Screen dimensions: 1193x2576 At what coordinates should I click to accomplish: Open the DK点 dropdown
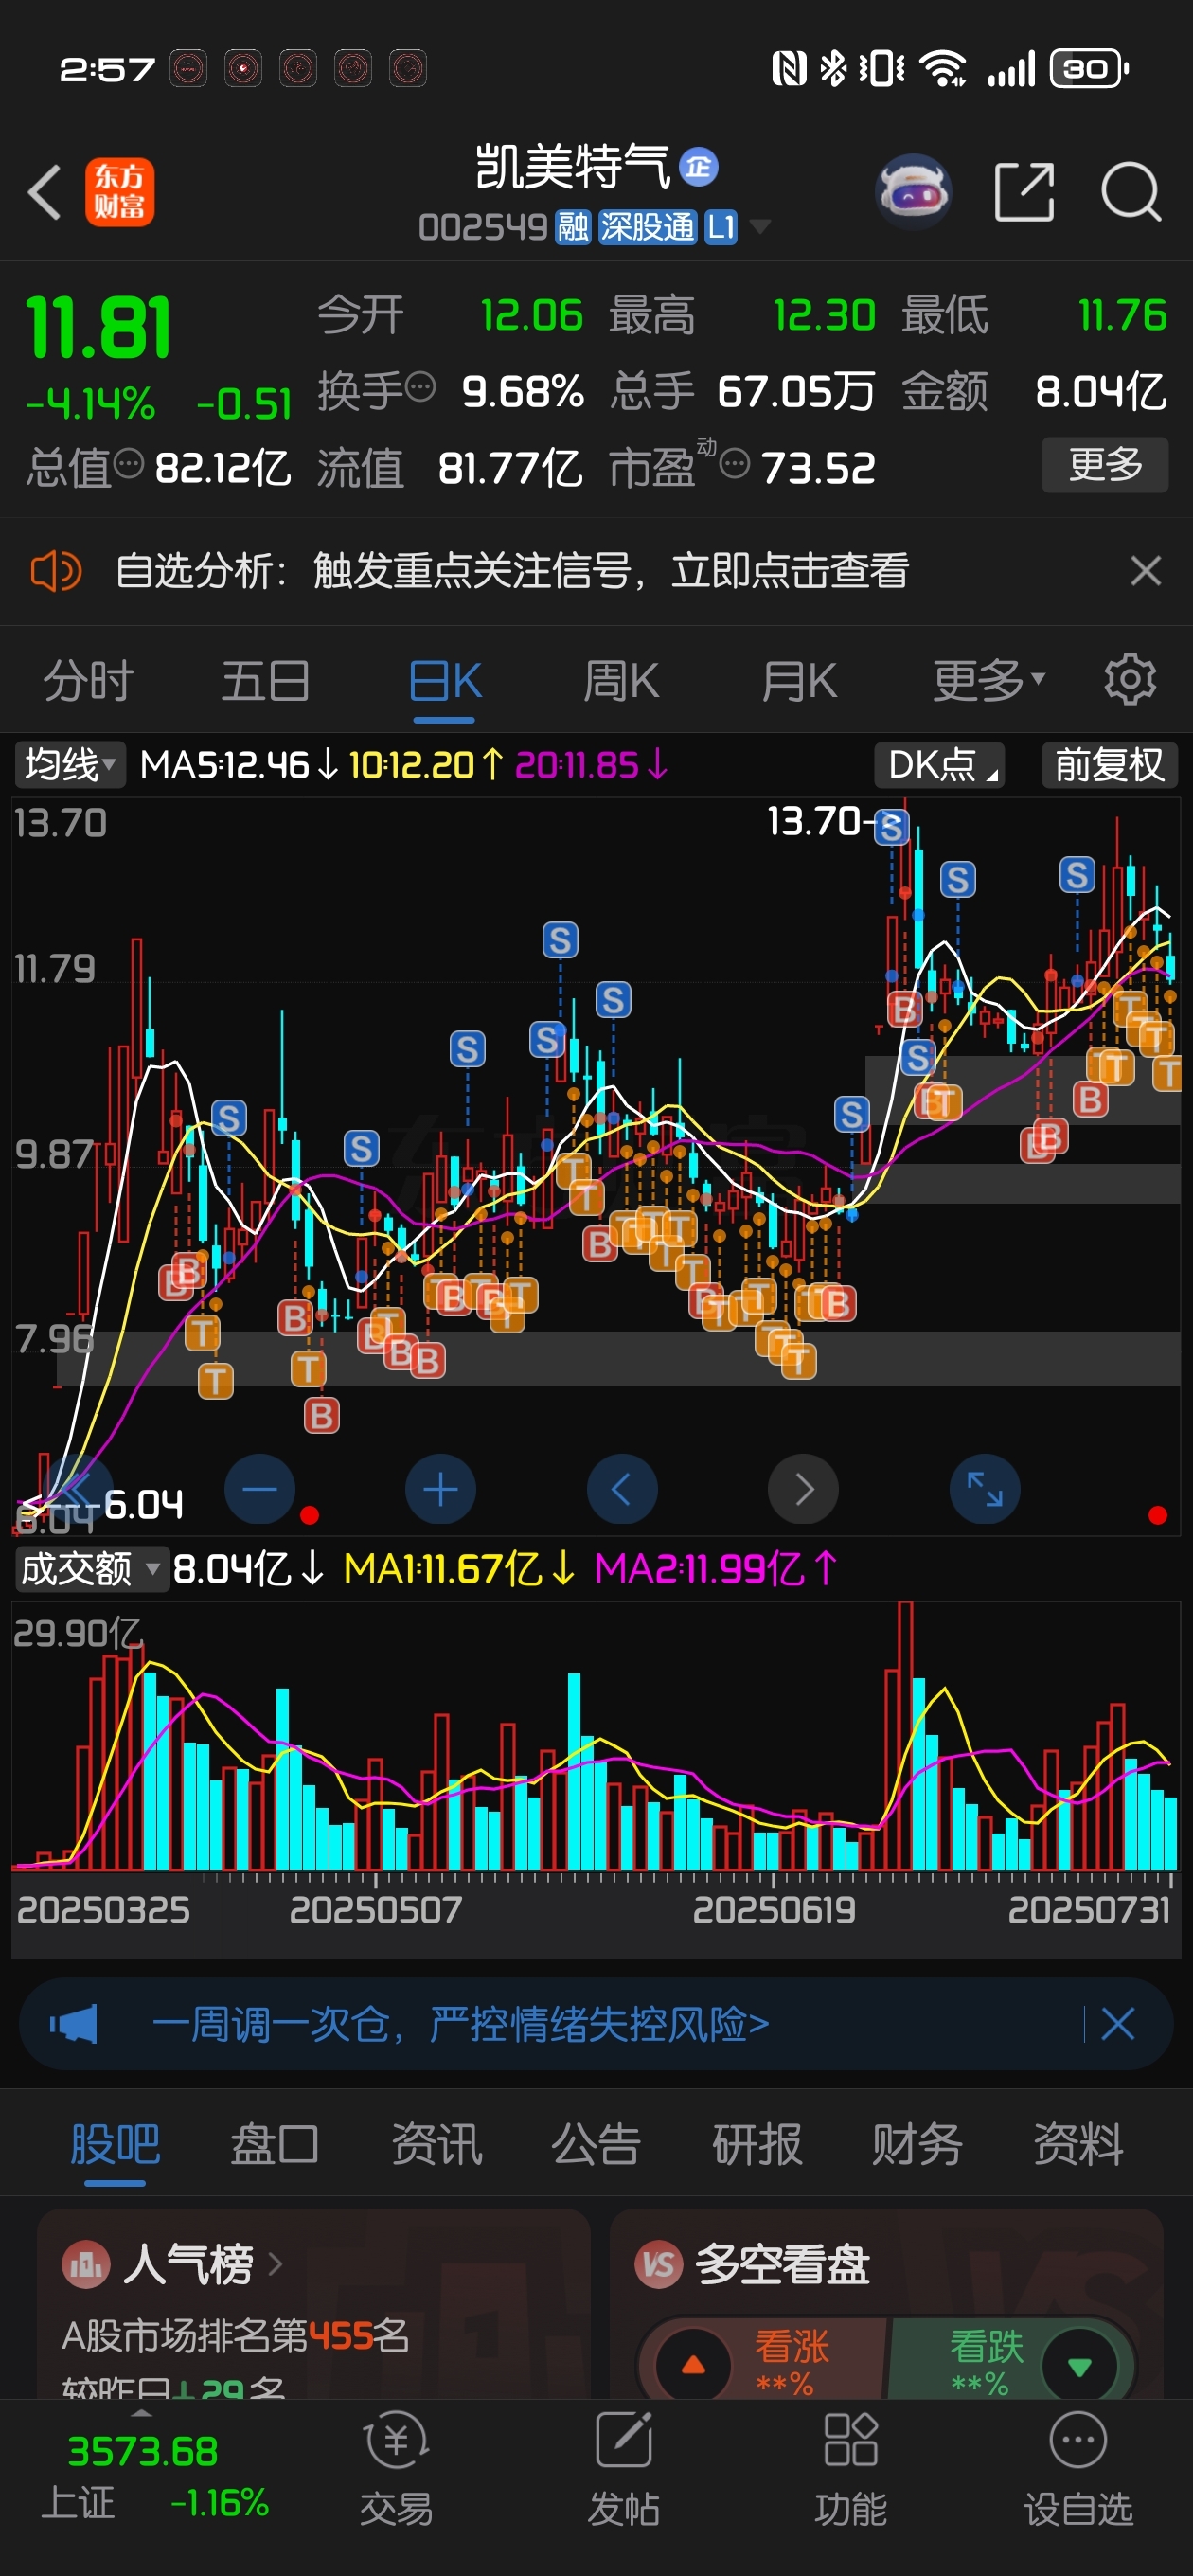(x=940, y=765)
